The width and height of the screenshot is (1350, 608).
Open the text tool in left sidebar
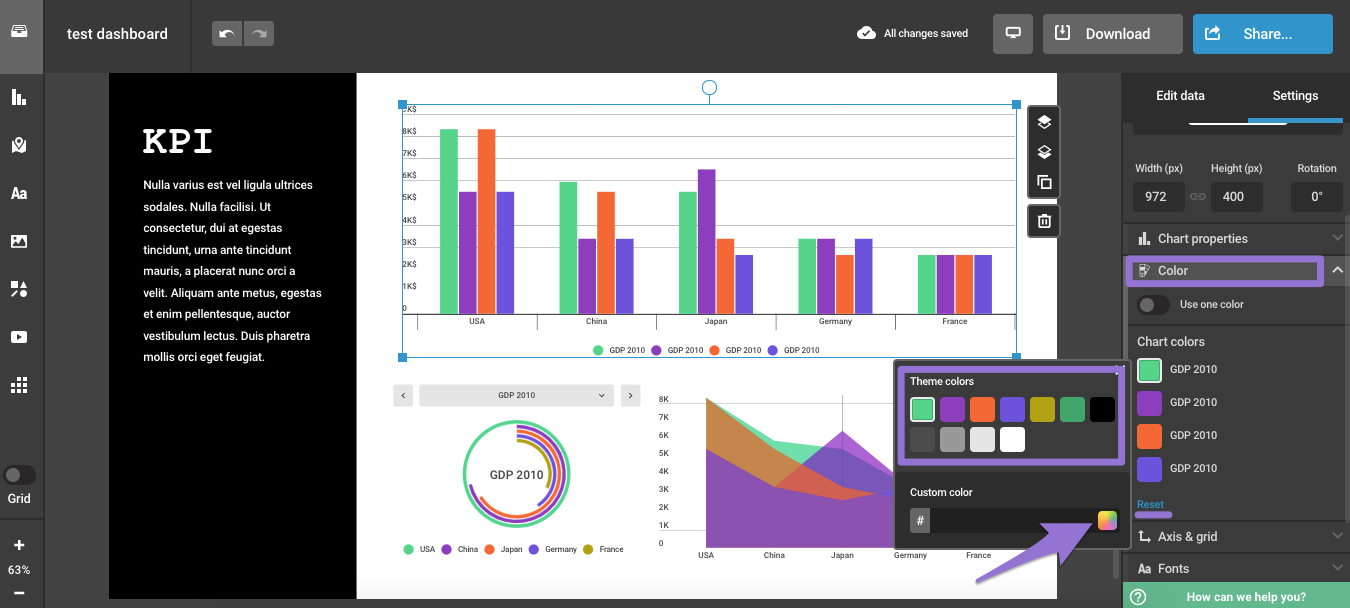[x=19, y=193]
